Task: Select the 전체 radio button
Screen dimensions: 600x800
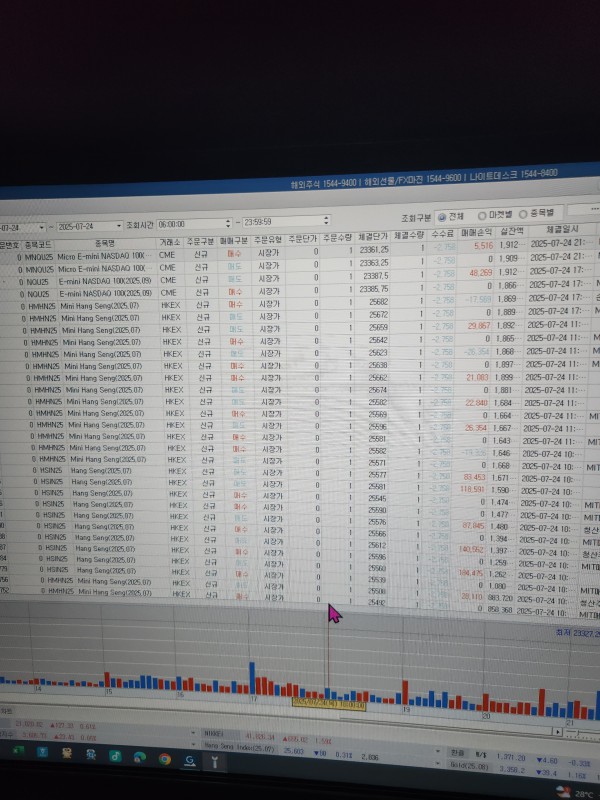Action: click(x=442, y=217)
